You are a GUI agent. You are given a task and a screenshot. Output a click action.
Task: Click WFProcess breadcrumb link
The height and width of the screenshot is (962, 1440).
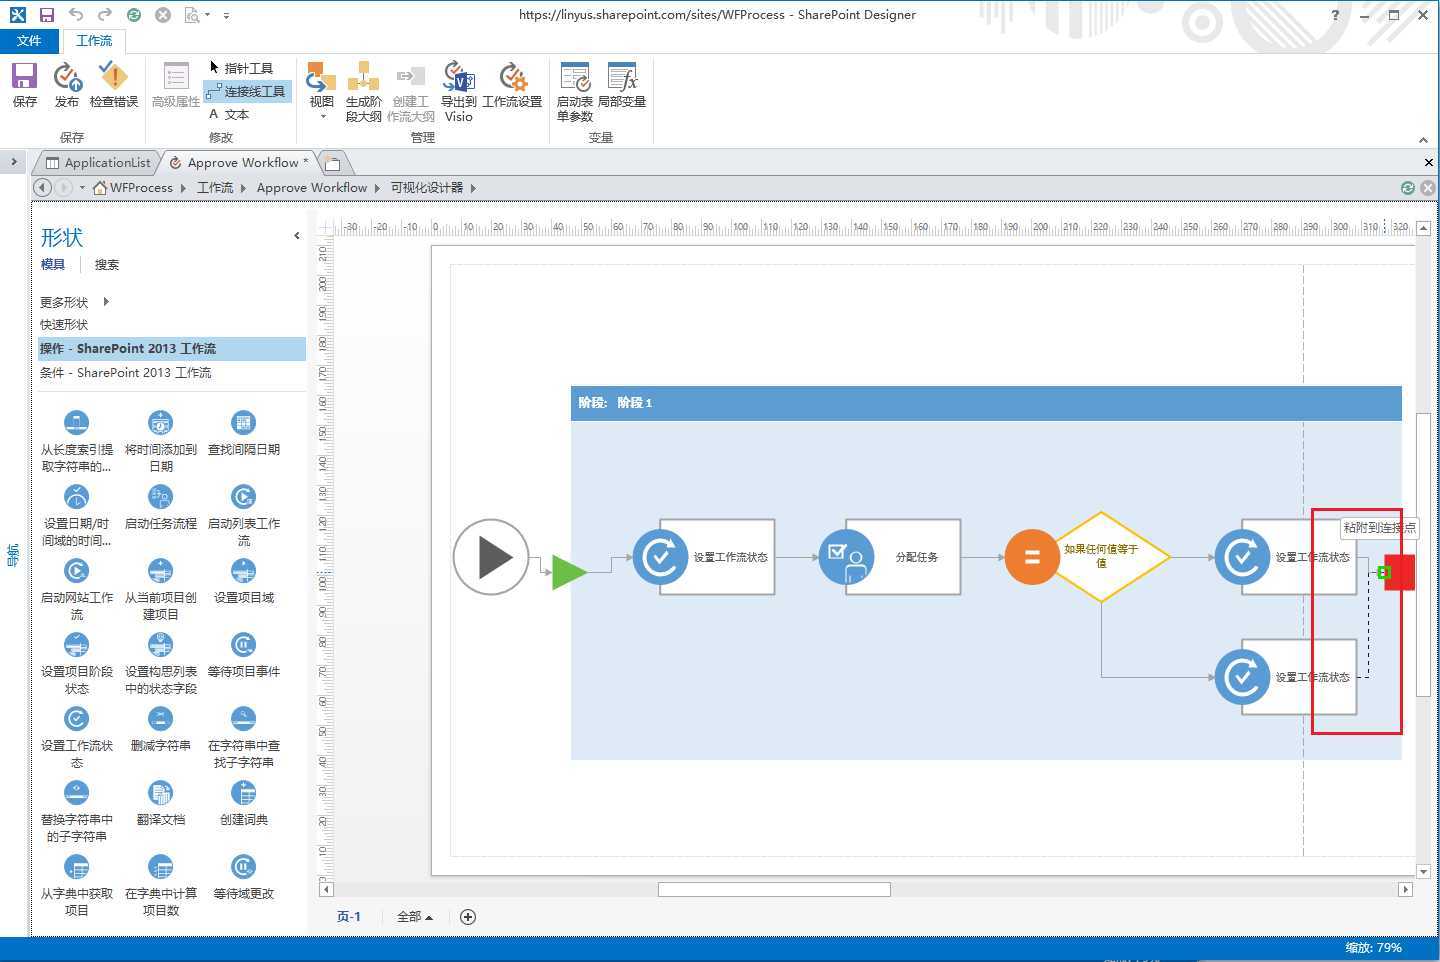tap(141, 188)
